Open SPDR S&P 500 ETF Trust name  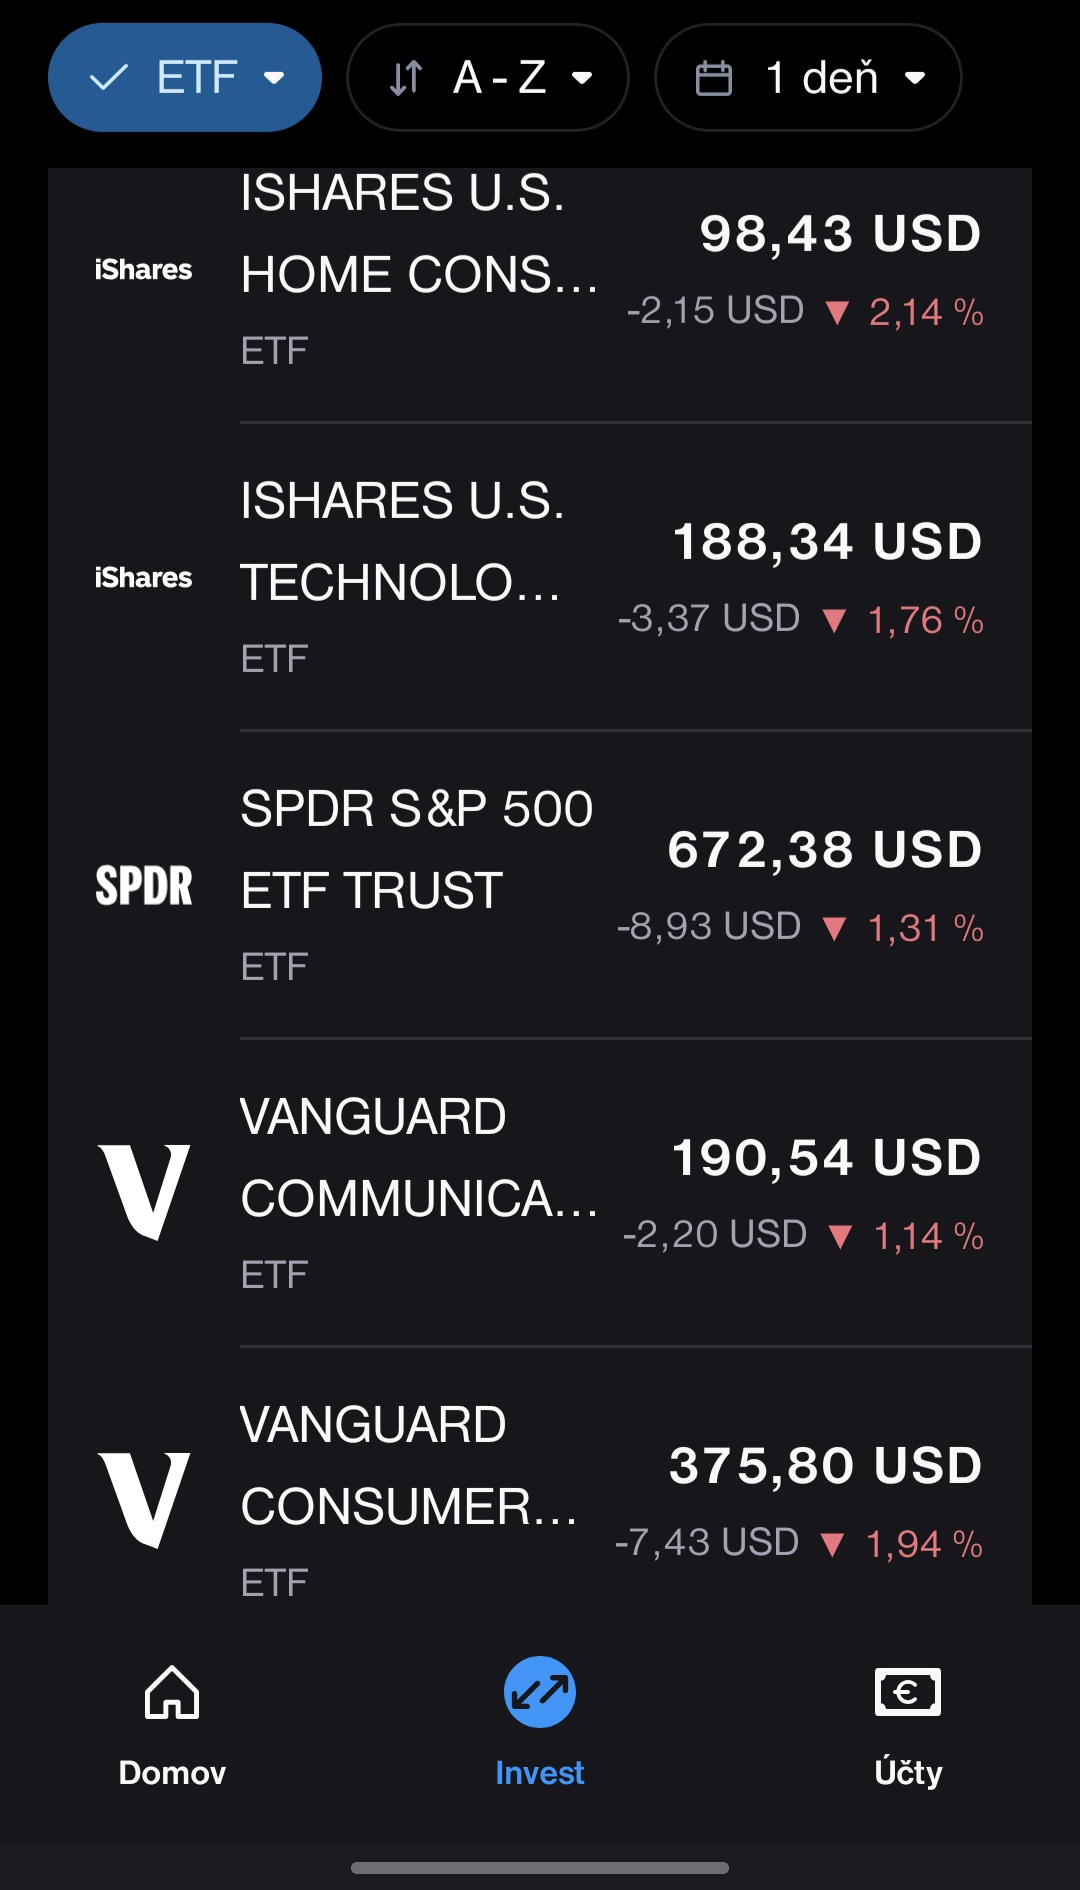pyautogui.click(x=416, y=849)
